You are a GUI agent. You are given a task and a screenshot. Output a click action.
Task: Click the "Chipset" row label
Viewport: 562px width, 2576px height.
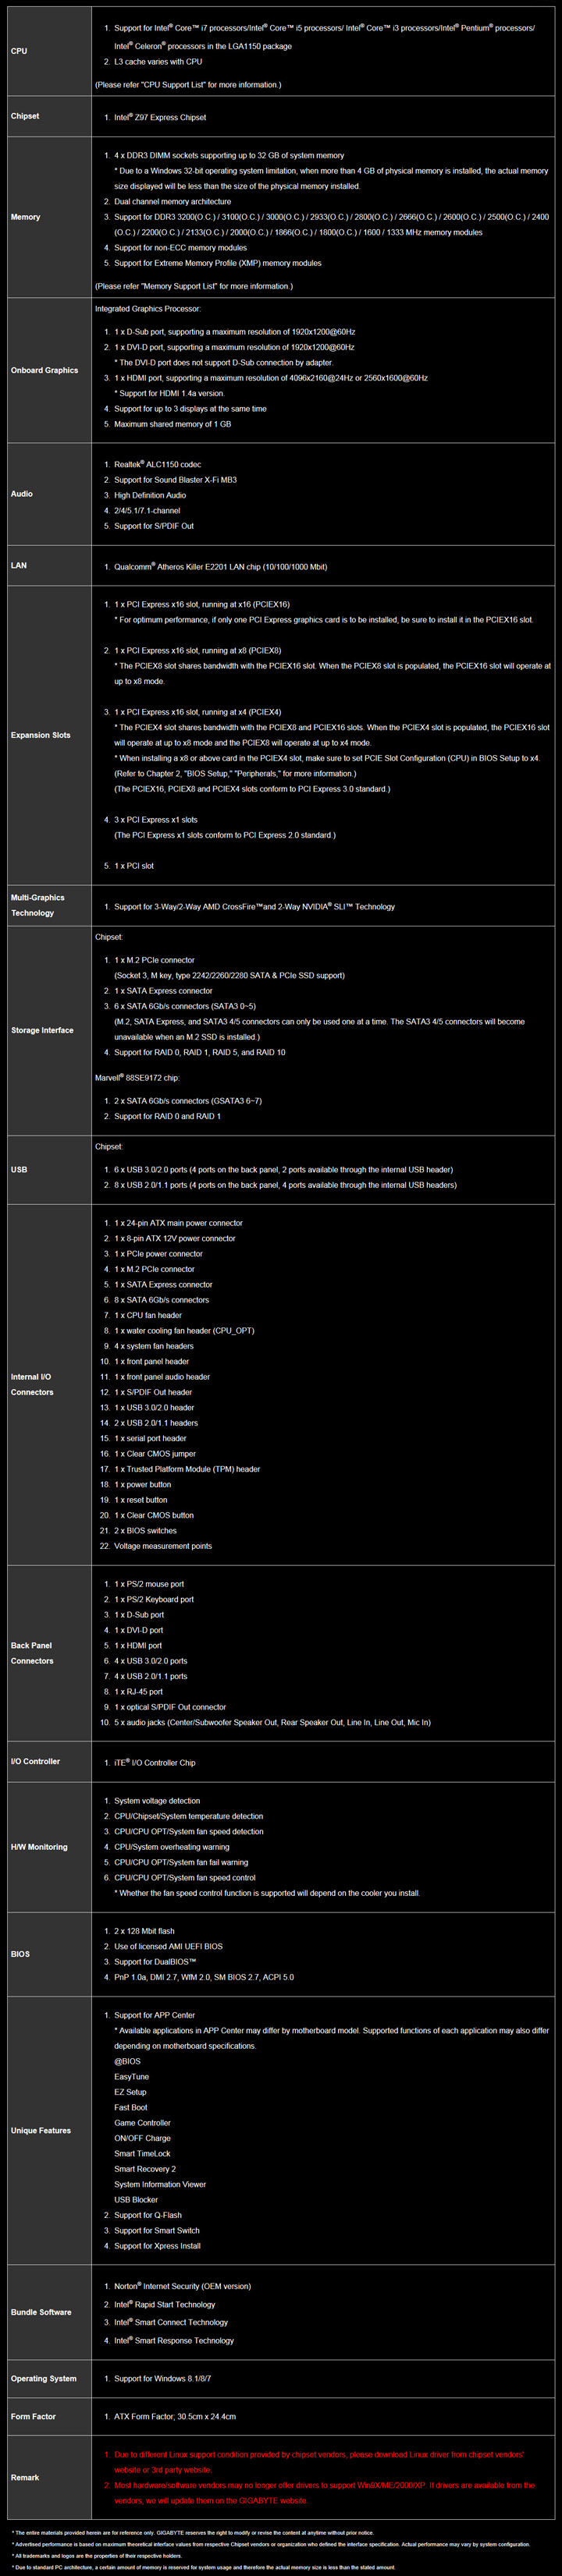click(25, 116)
